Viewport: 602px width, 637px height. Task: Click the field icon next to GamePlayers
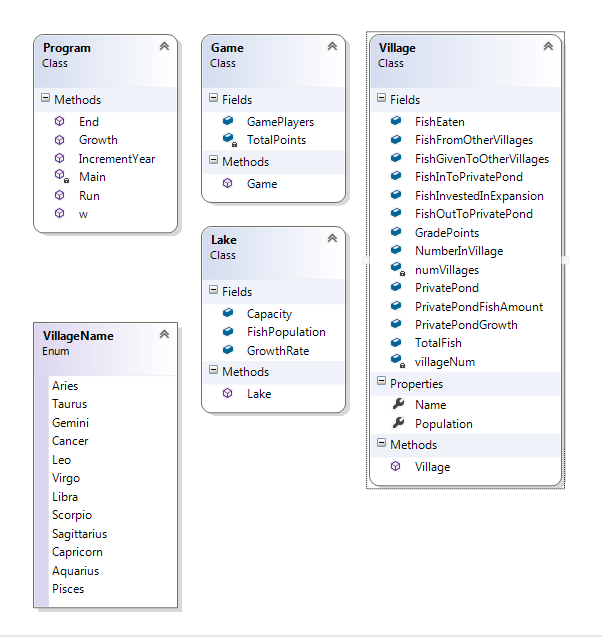(228, 121)
